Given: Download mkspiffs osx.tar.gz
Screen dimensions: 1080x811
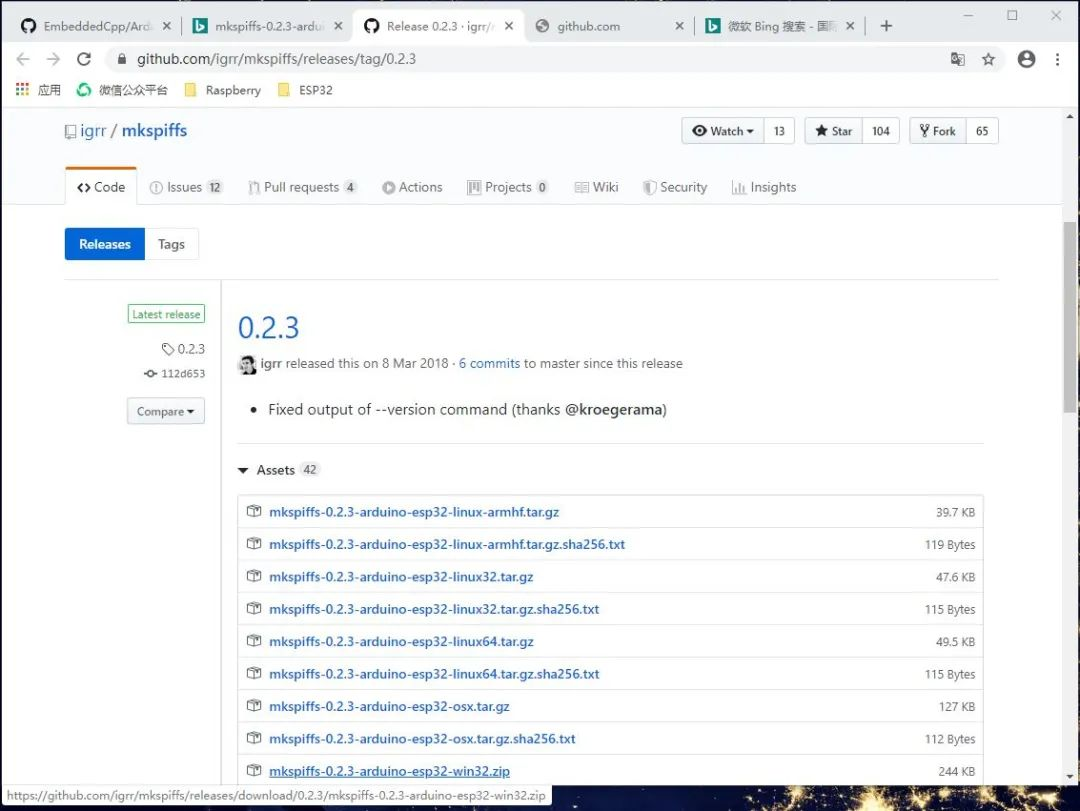Looking at the screenshot, I should pos(389,706).
